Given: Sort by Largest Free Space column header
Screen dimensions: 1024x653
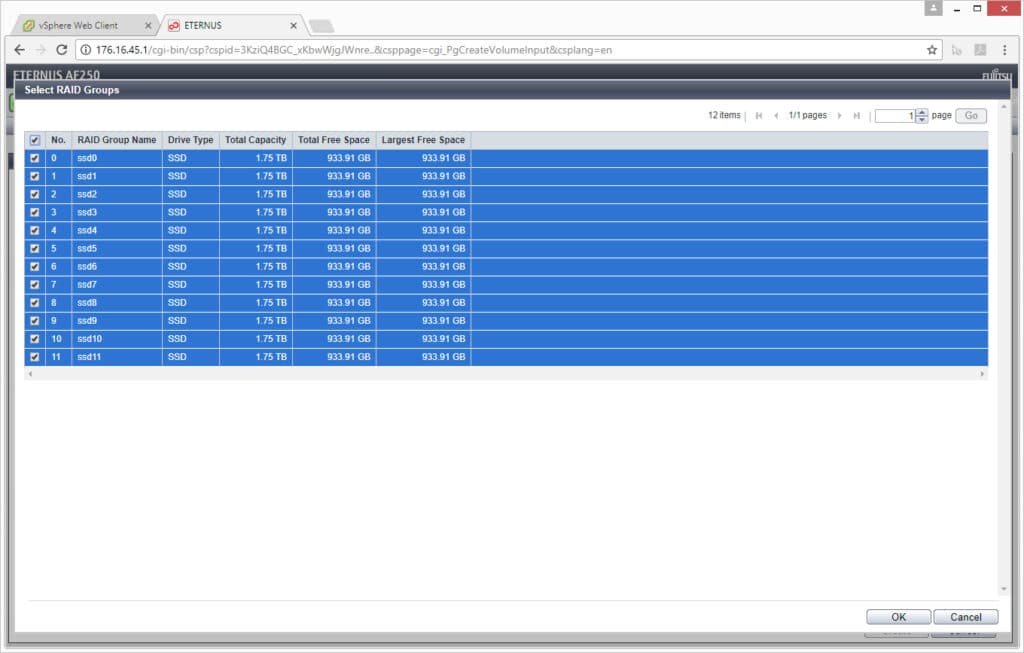Looking at the screenshot, I should pyautogui.click(x=423, y=140).
